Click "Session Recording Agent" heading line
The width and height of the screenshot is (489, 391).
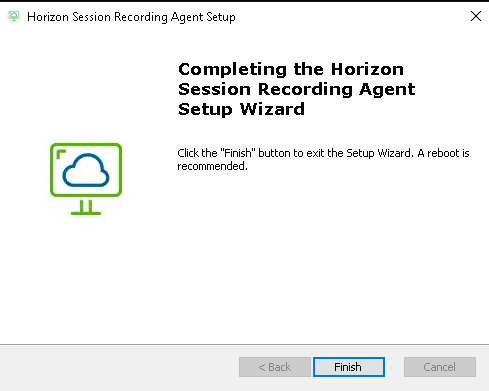297,89
